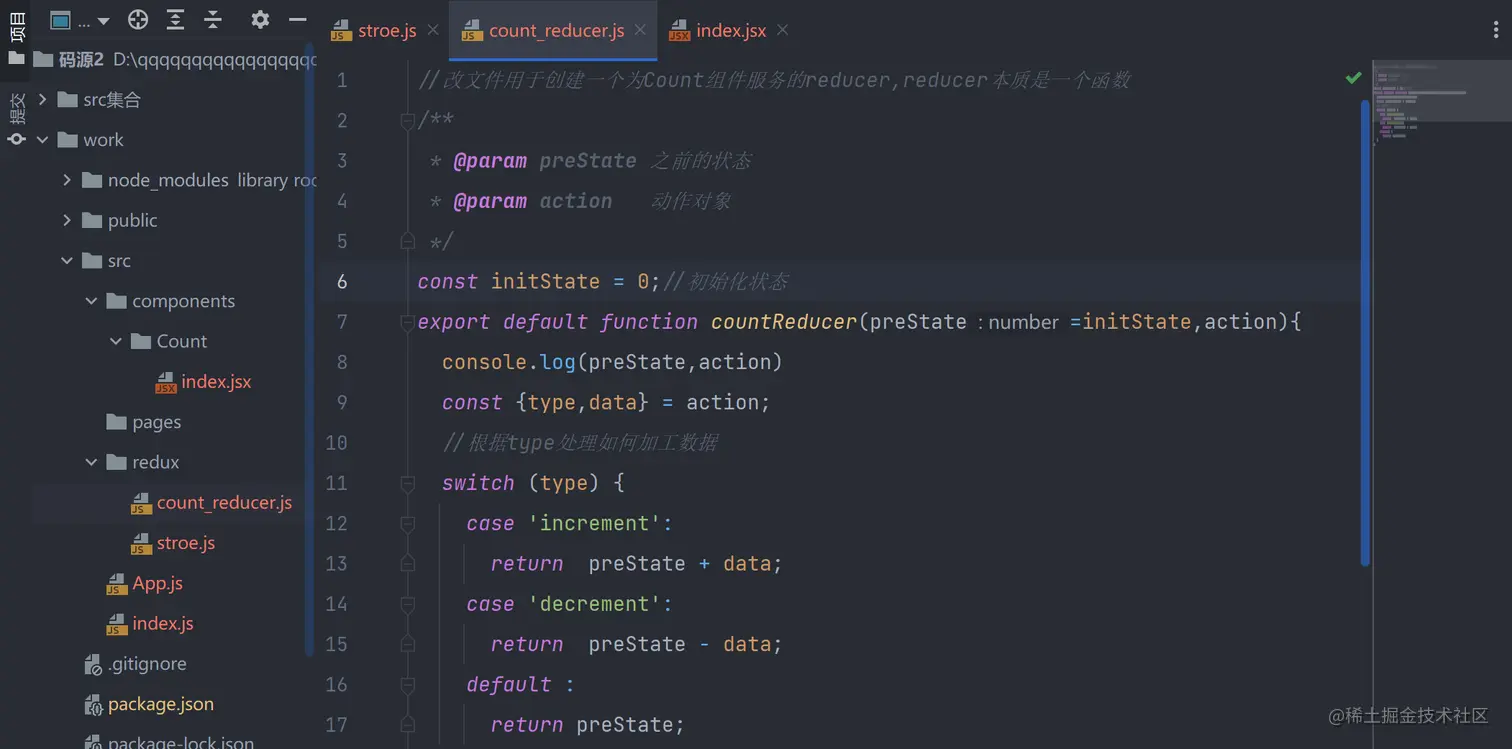Click the folder icon beside redux
The image size is (1512, 749).
117,462
